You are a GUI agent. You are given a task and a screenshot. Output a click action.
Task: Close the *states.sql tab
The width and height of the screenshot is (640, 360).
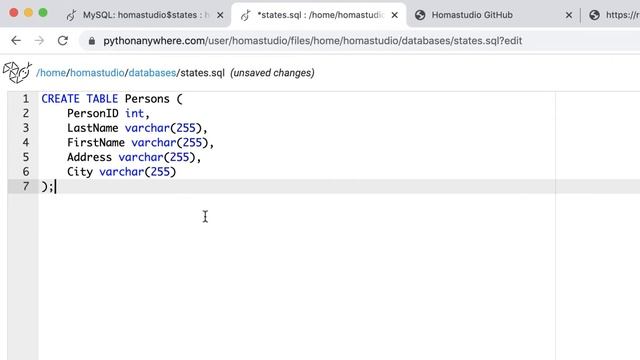tap(395, 15)
